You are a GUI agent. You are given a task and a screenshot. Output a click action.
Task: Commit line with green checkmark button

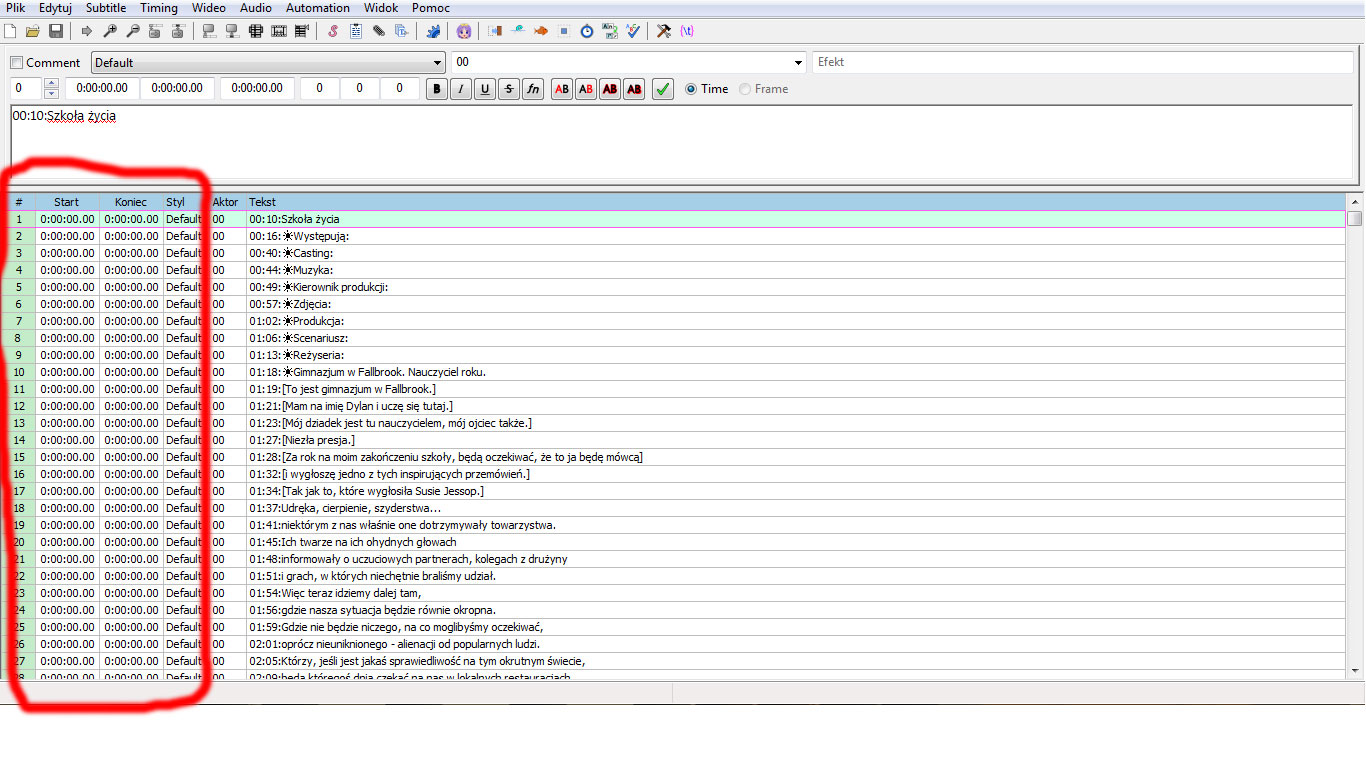pyautogui.click(x=663, y=89)
